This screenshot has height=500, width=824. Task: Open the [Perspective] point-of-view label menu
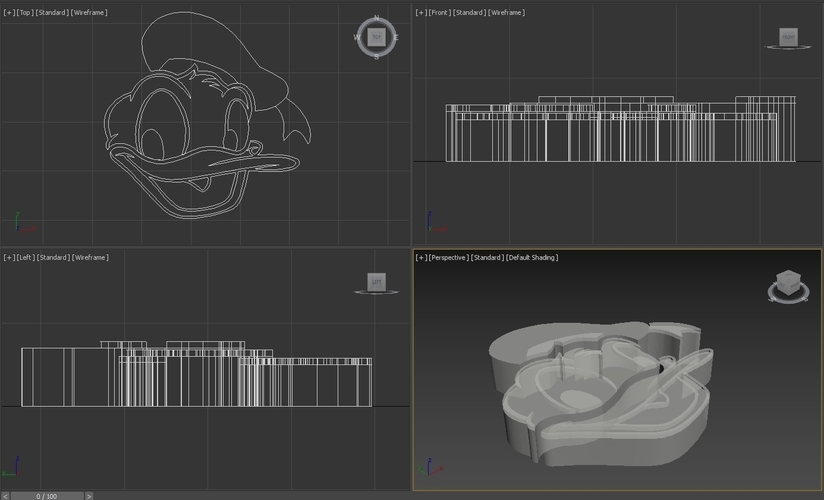448,258
